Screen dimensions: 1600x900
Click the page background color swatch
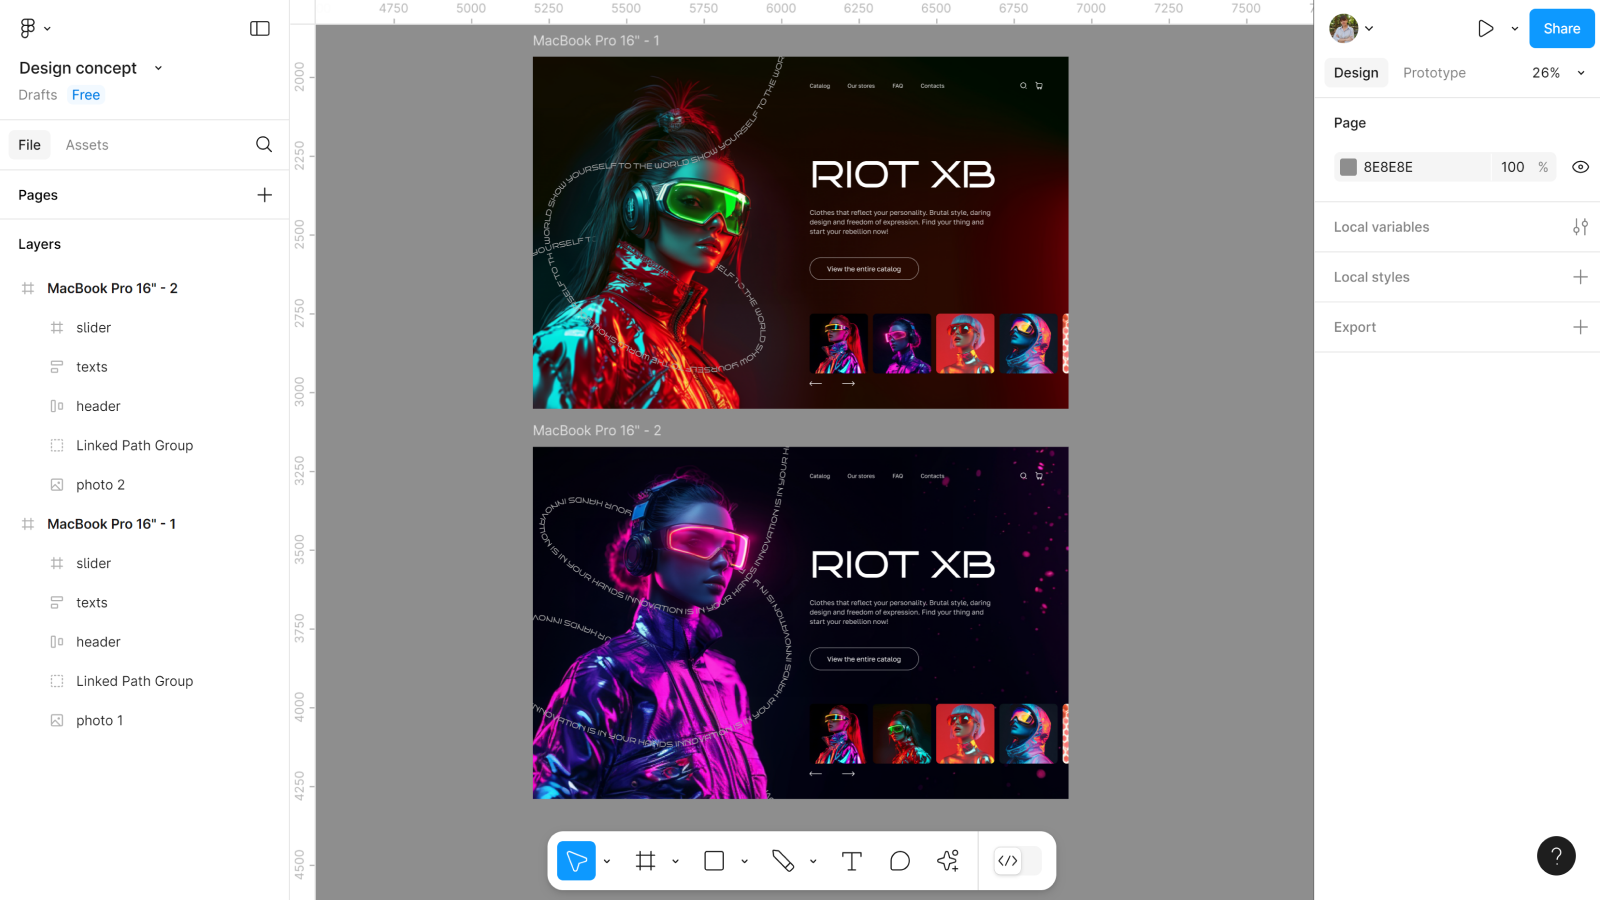pos(1348,167)
